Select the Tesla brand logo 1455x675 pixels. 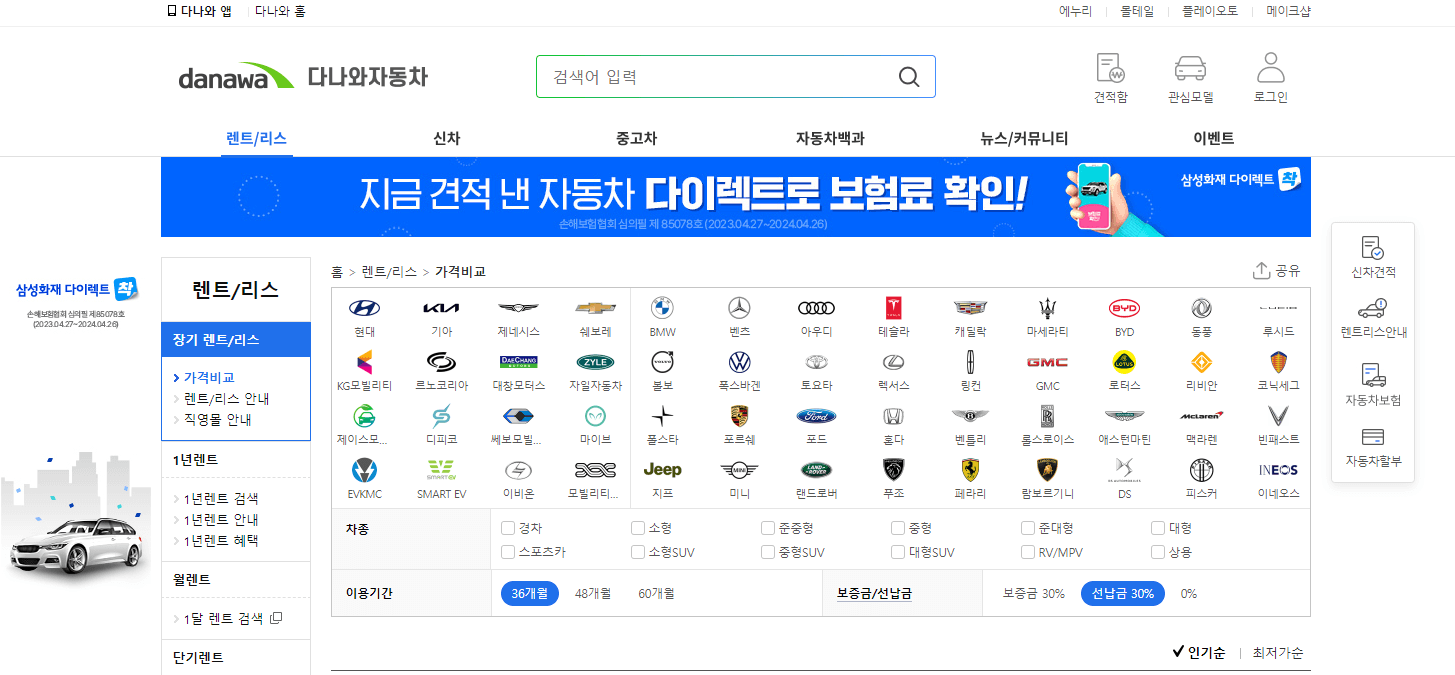point(894,310)
